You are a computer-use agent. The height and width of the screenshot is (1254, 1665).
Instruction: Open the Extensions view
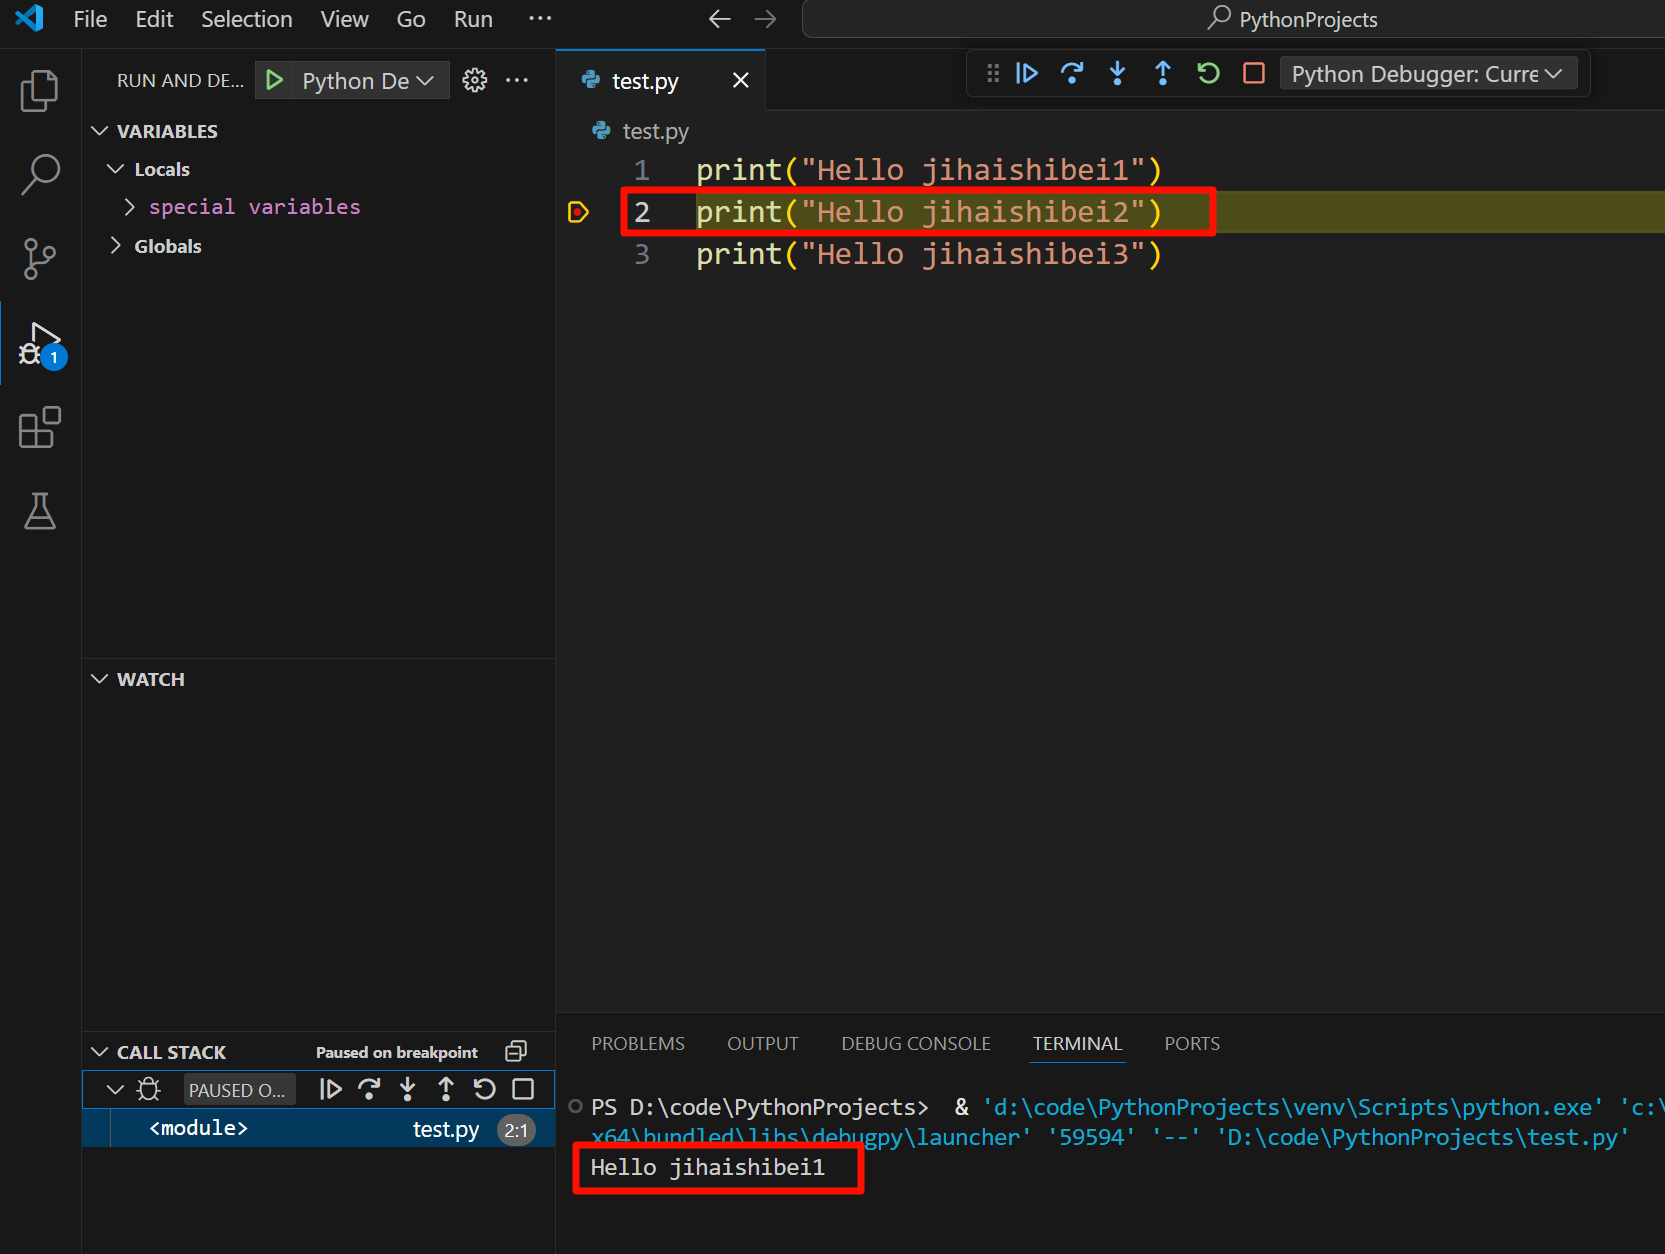39,427
